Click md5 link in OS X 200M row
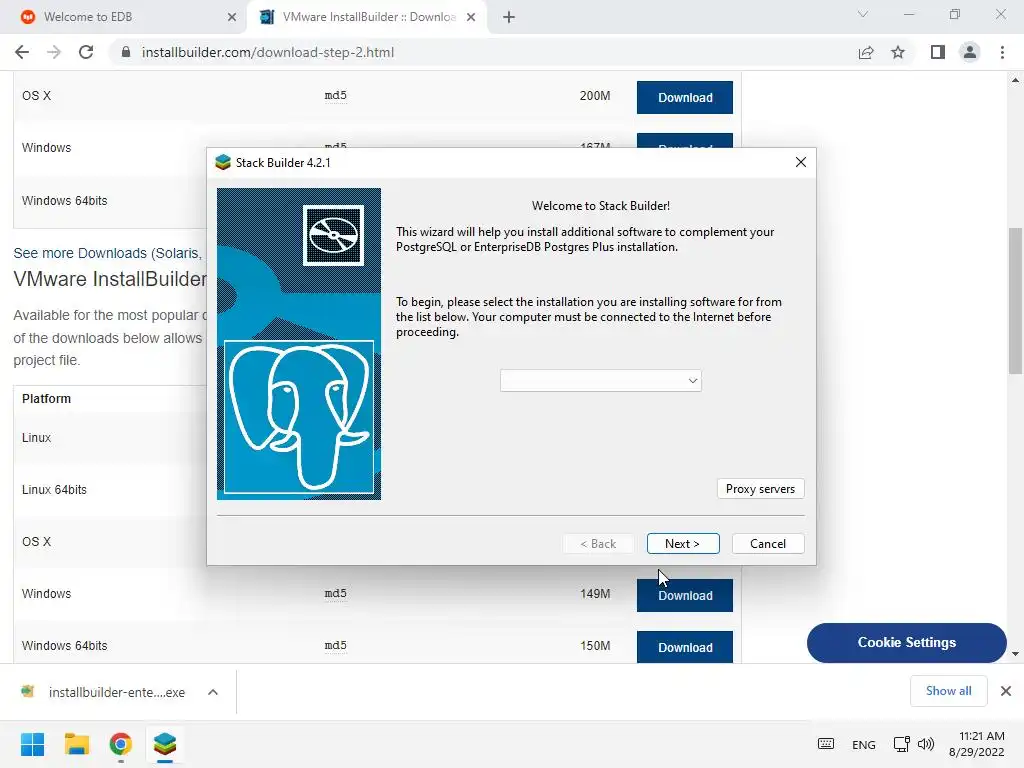 336,95
